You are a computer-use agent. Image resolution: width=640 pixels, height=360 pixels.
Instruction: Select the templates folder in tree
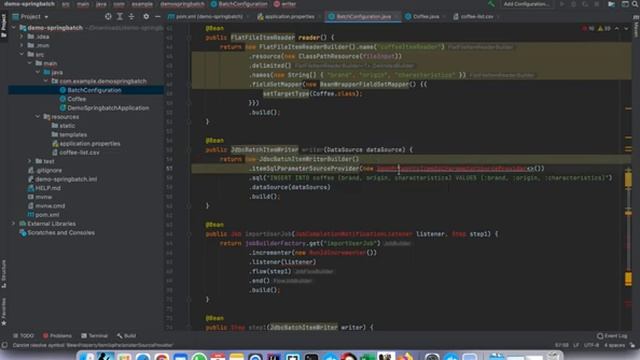point(73,135)
